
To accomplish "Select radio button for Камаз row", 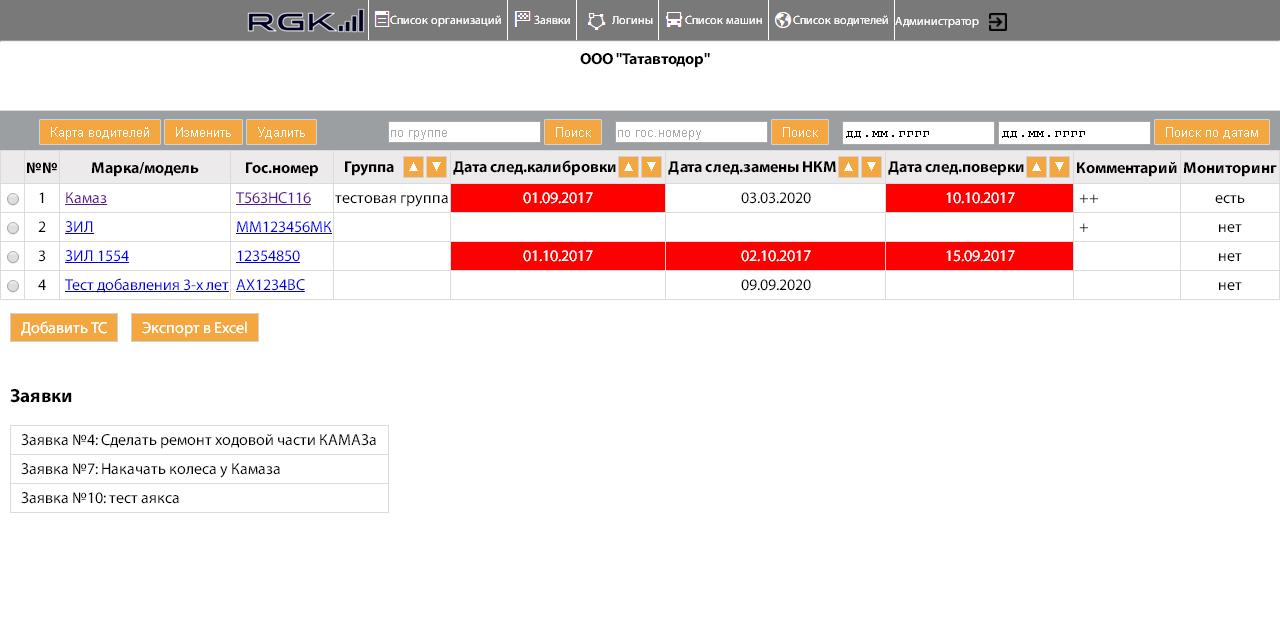I will coord(13,199).
